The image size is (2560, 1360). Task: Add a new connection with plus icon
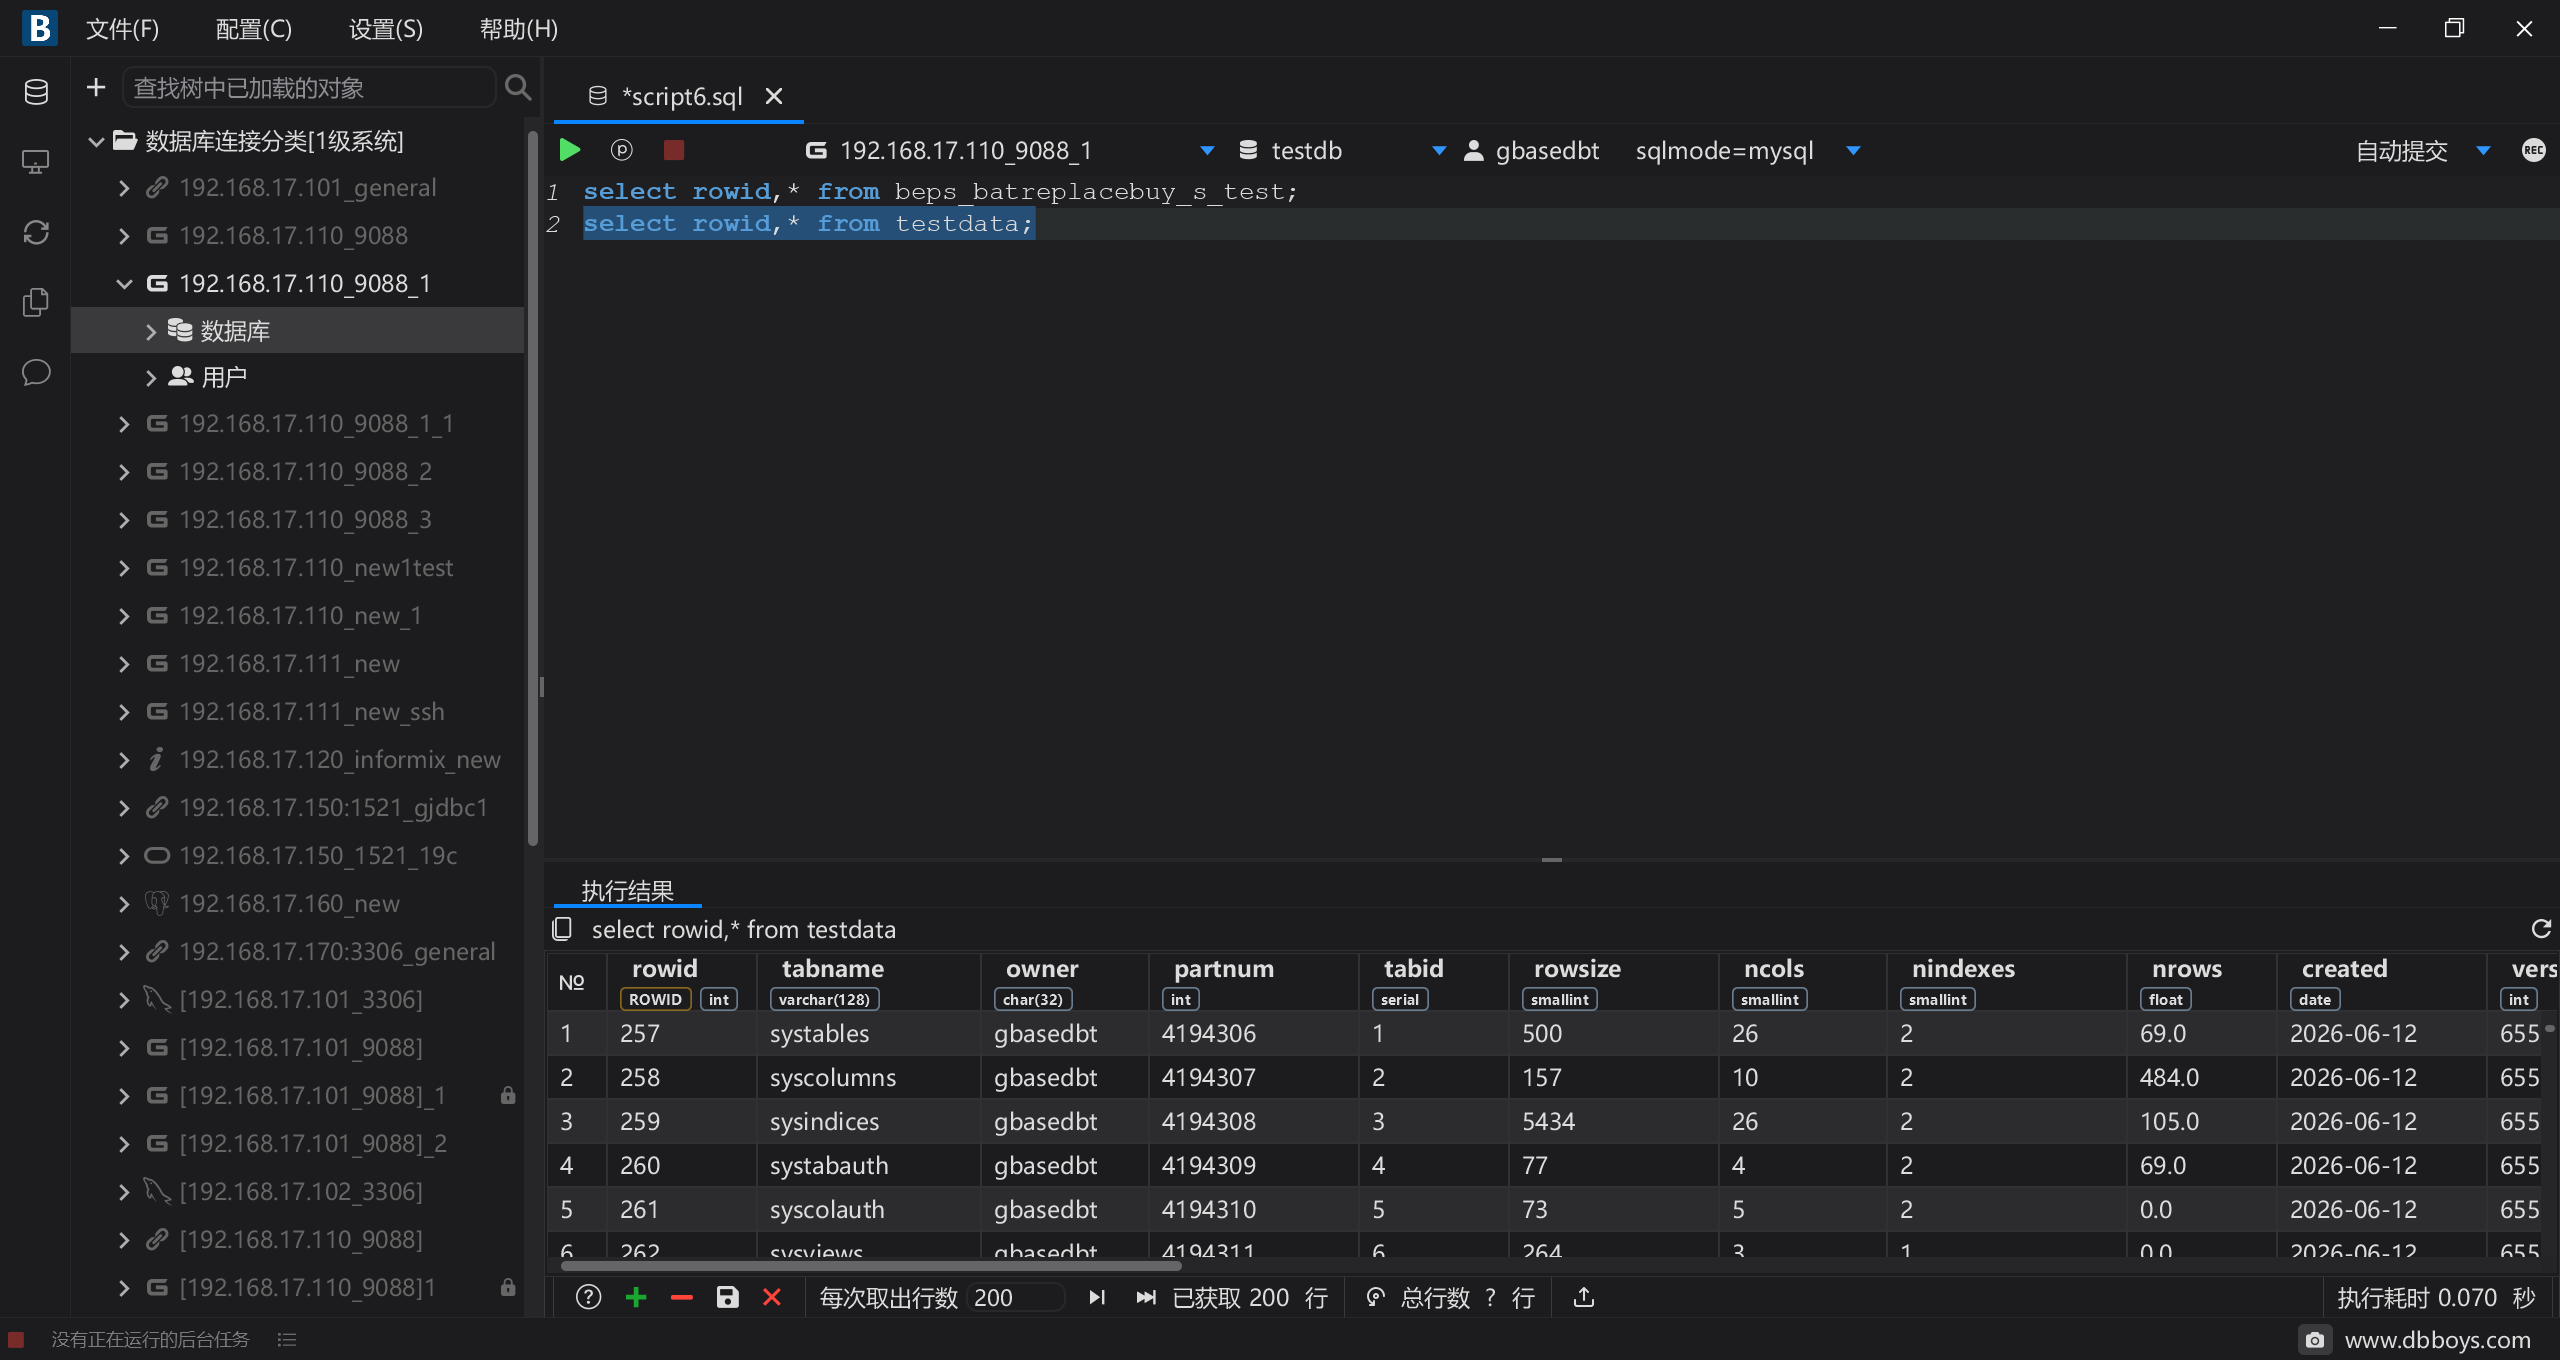96,87
